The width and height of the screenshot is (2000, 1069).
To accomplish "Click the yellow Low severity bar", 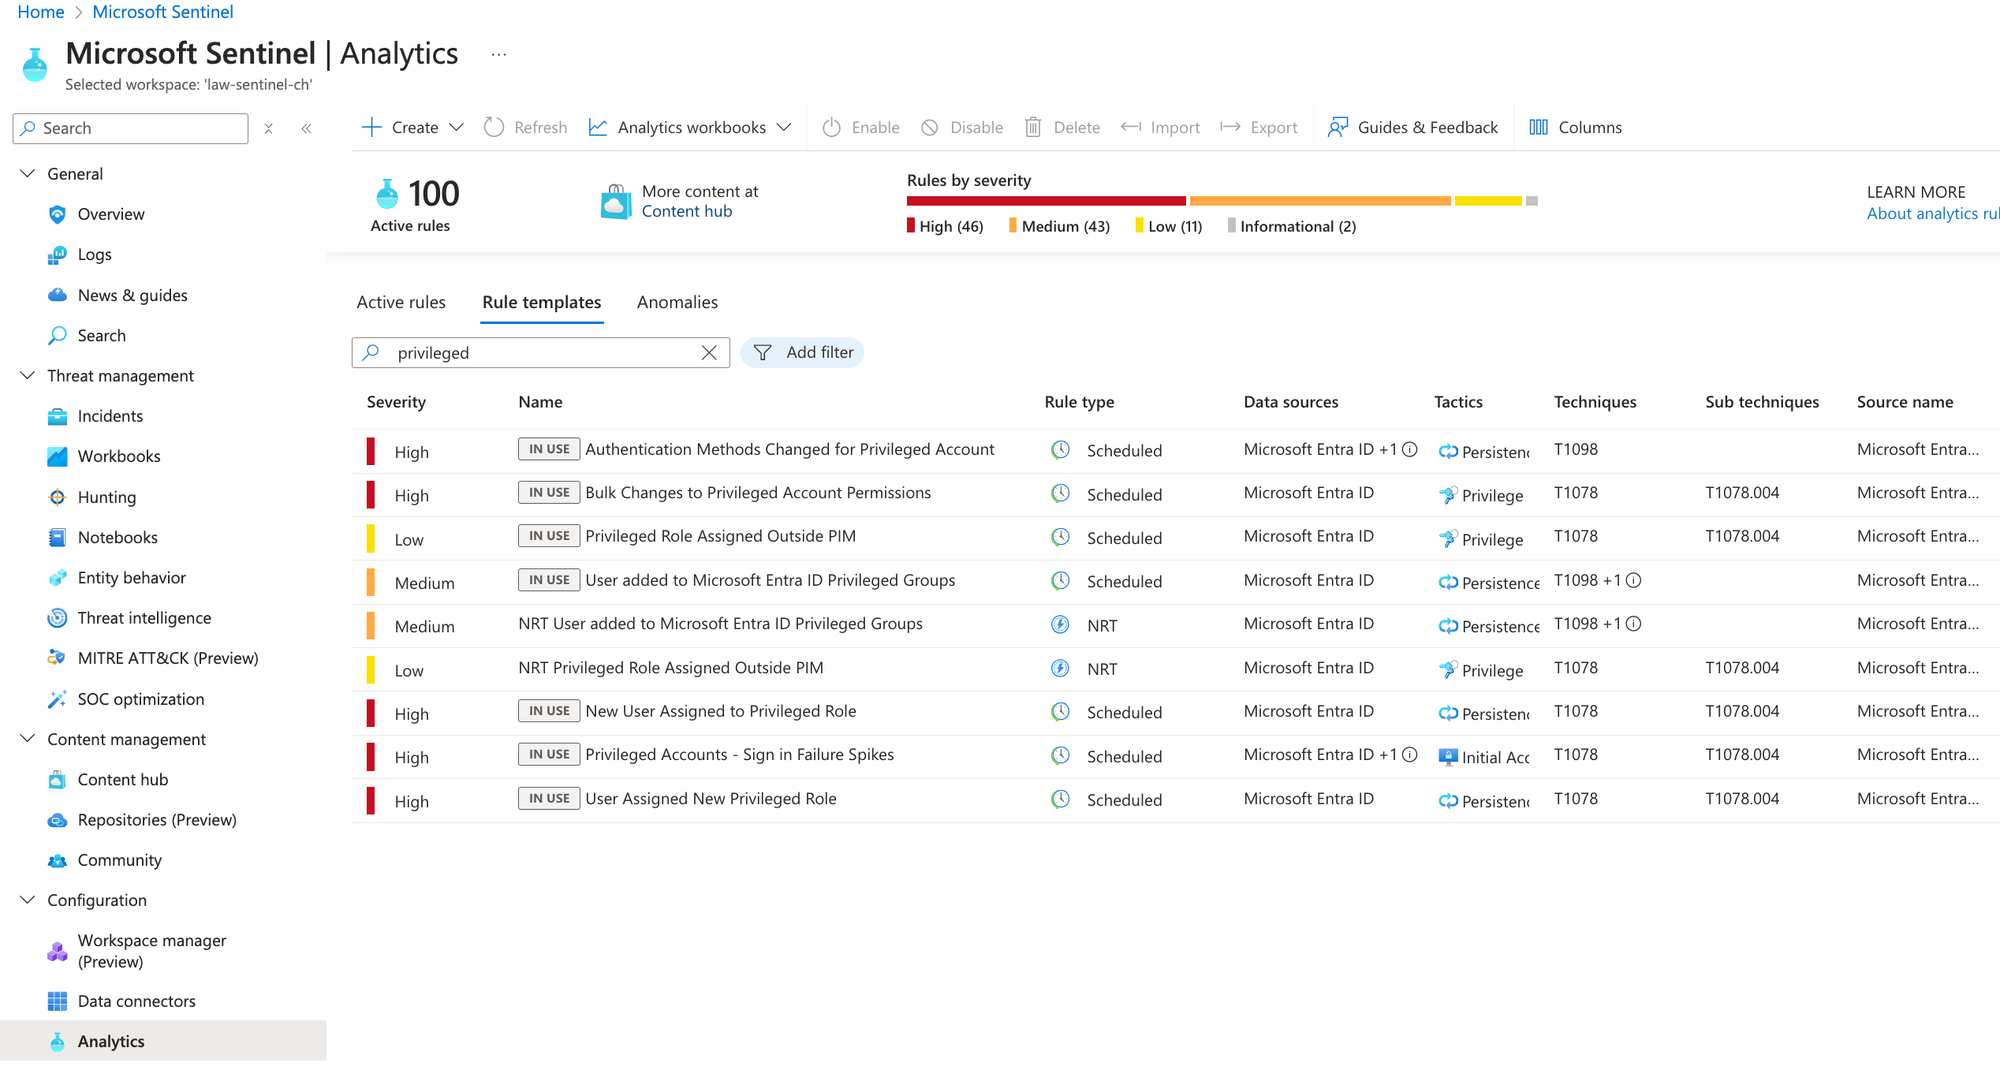I will click(x=1488, y=201).
